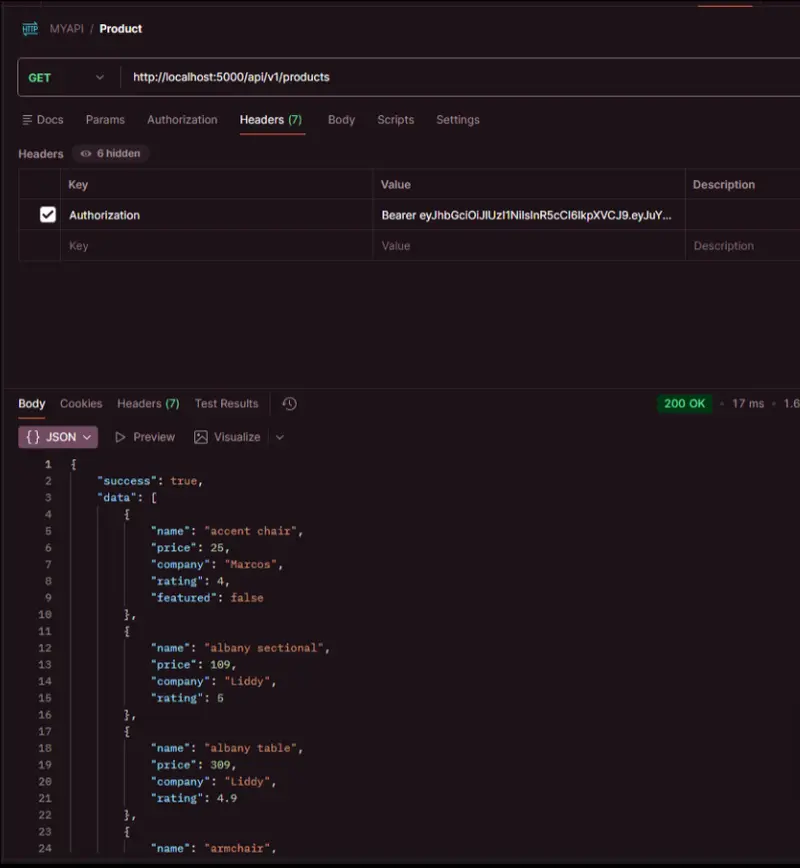800x868 pixels.
Task: Select the response Body tab
Action: tap(32, 404)
